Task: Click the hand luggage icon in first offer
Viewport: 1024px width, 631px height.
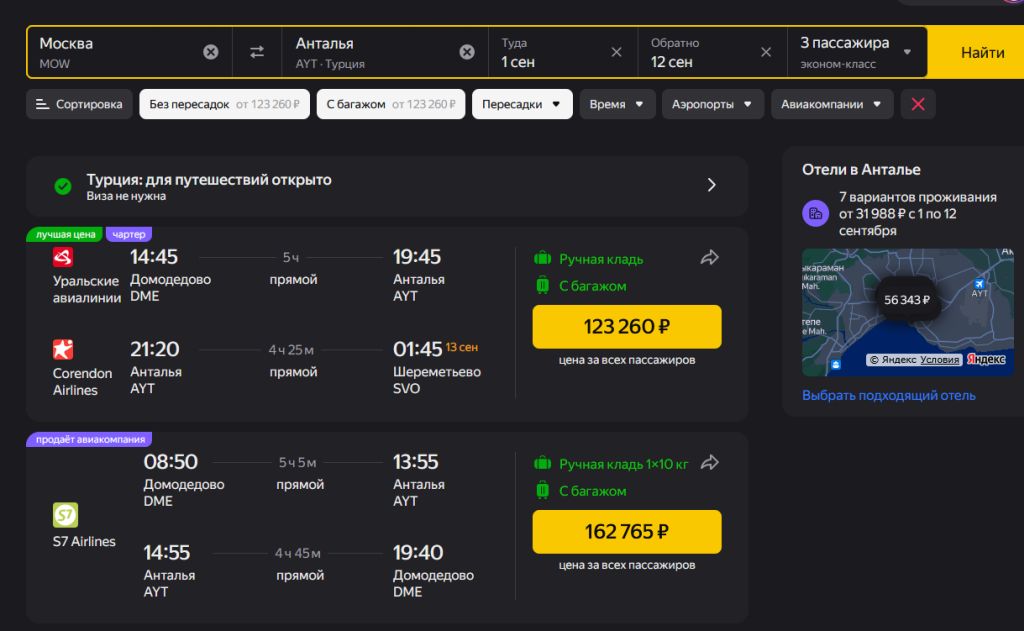Action: tap(543, 259)
